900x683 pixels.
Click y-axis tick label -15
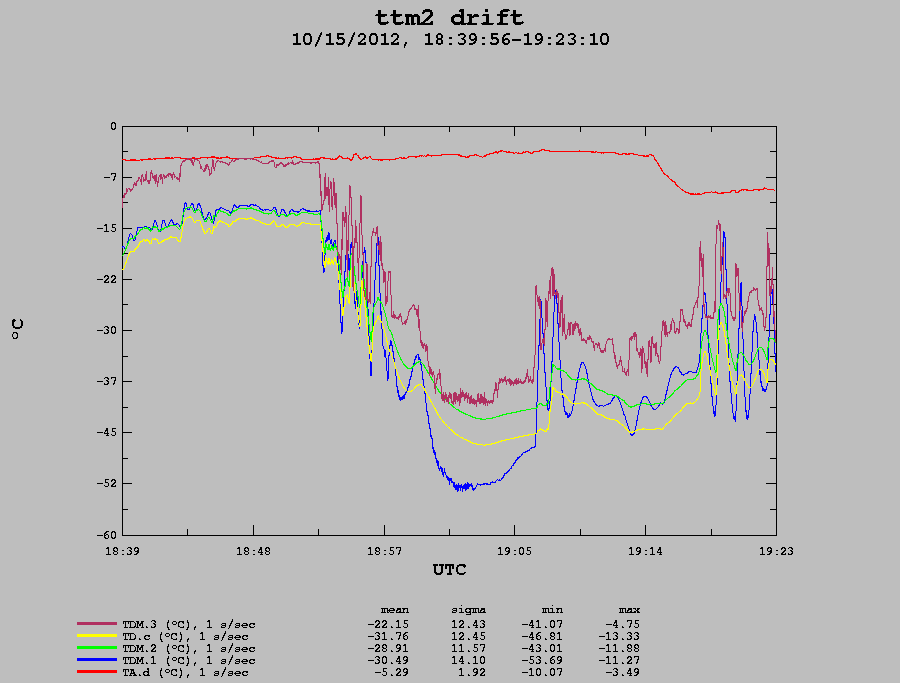[106, 228]
